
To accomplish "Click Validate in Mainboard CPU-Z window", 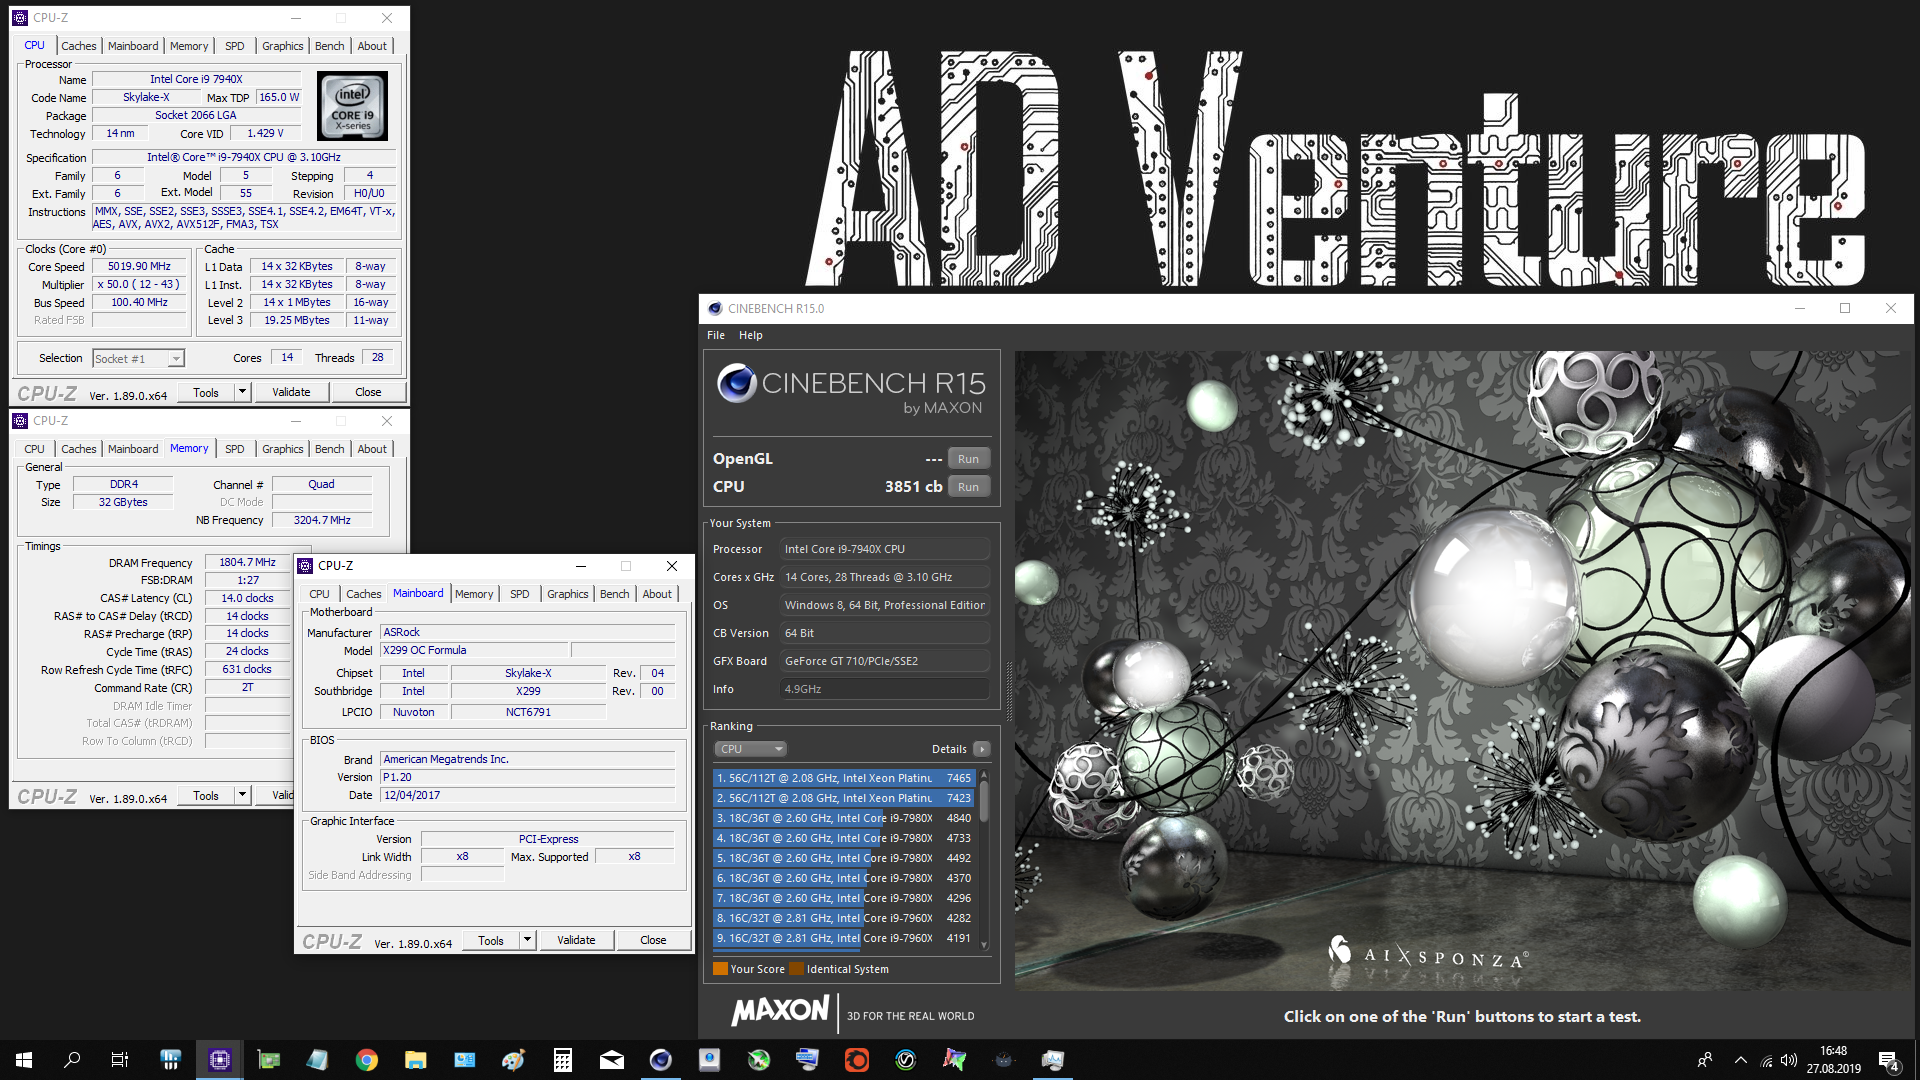I will coord(576,940).
